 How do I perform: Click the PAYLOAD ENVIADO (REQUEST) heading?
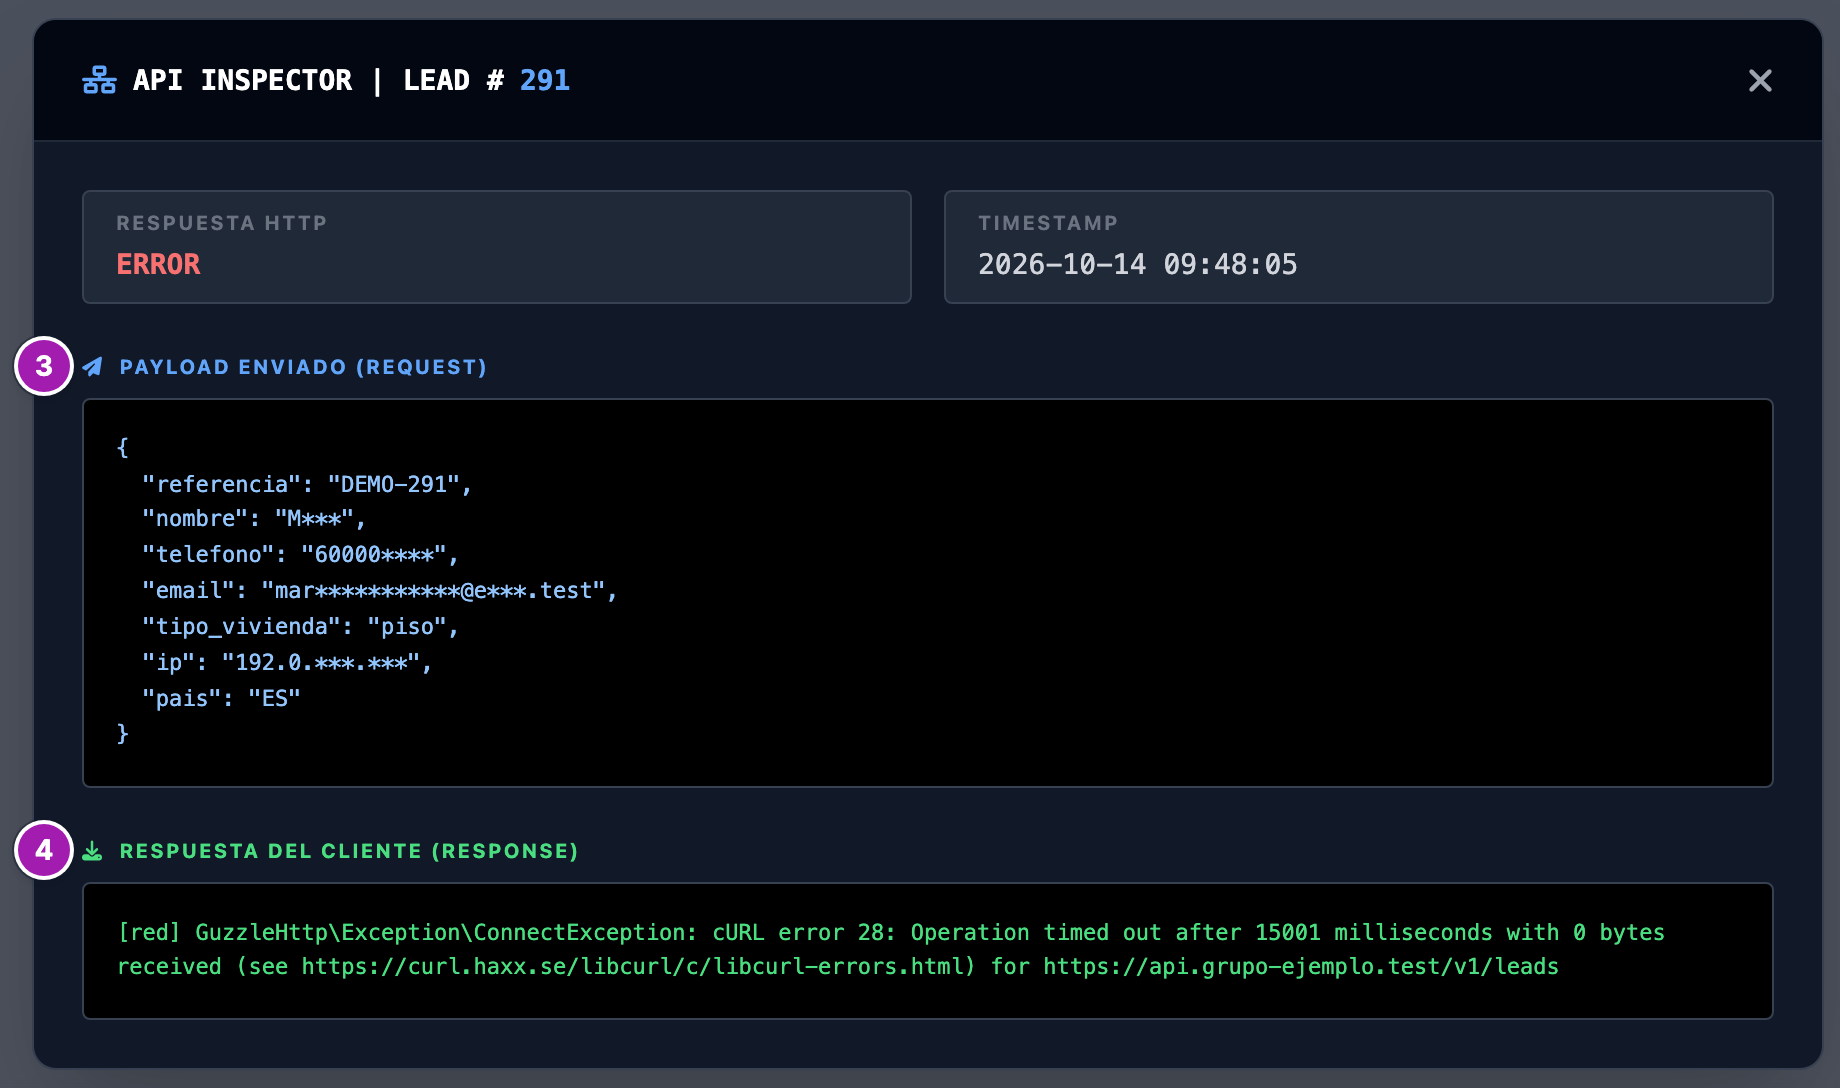pyautogui.click(x=303, y=367)
